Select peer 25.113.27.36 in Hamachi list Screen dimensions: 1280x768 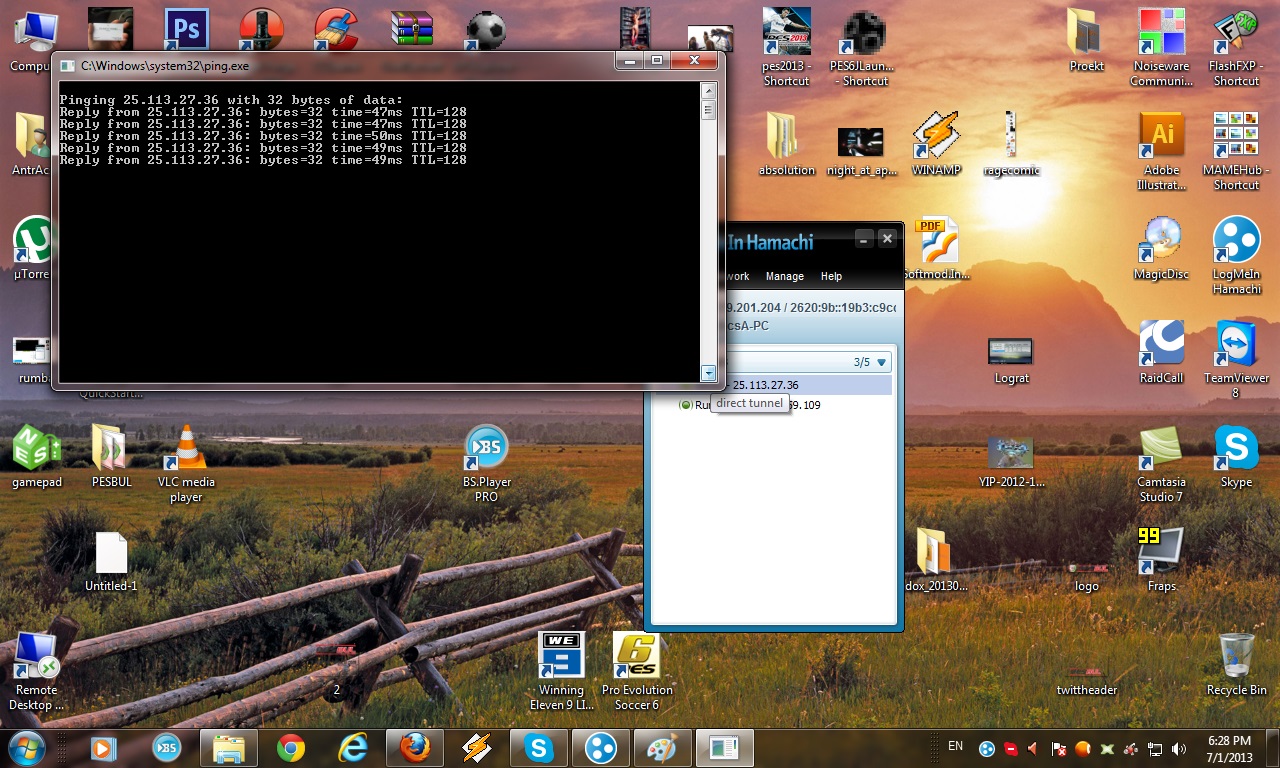[765, 385]
